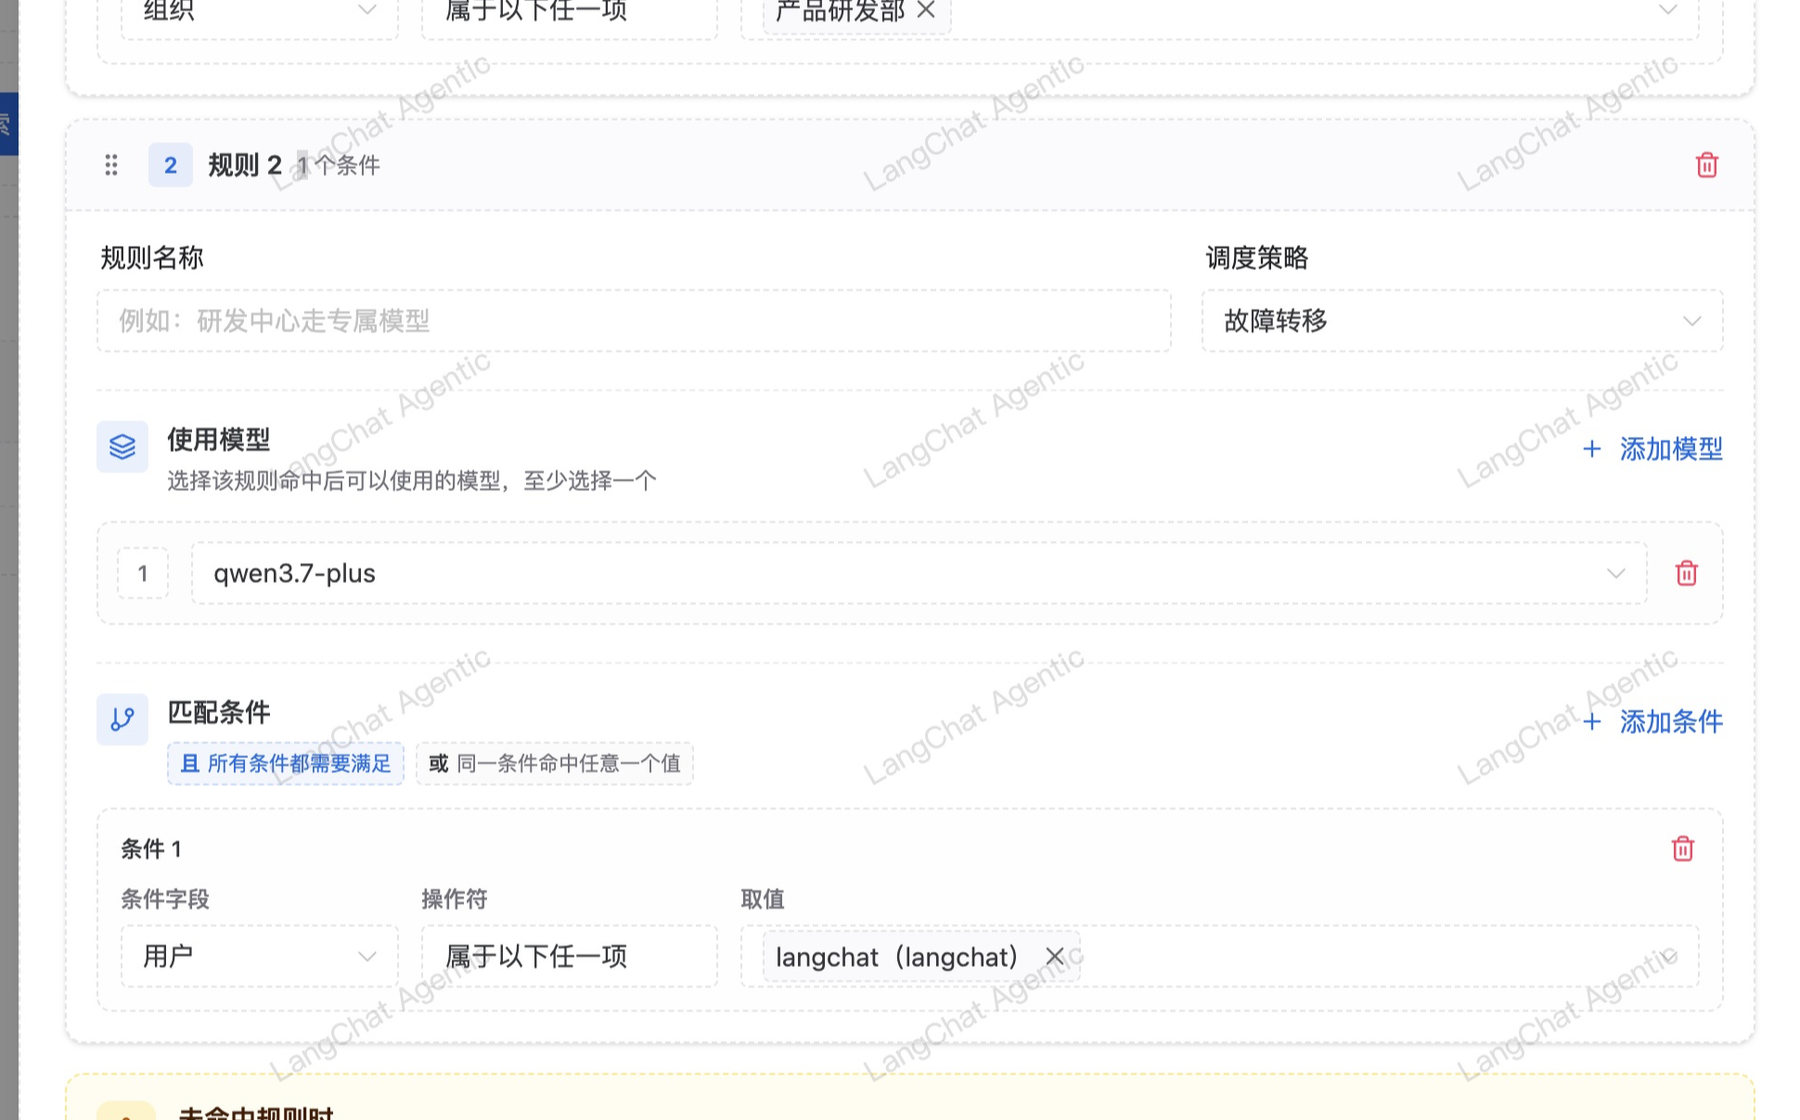The height and width of the screenshot is (1120, 1800).
Task: Click 添加条件 to add a condition
Action: point(1652,721)
